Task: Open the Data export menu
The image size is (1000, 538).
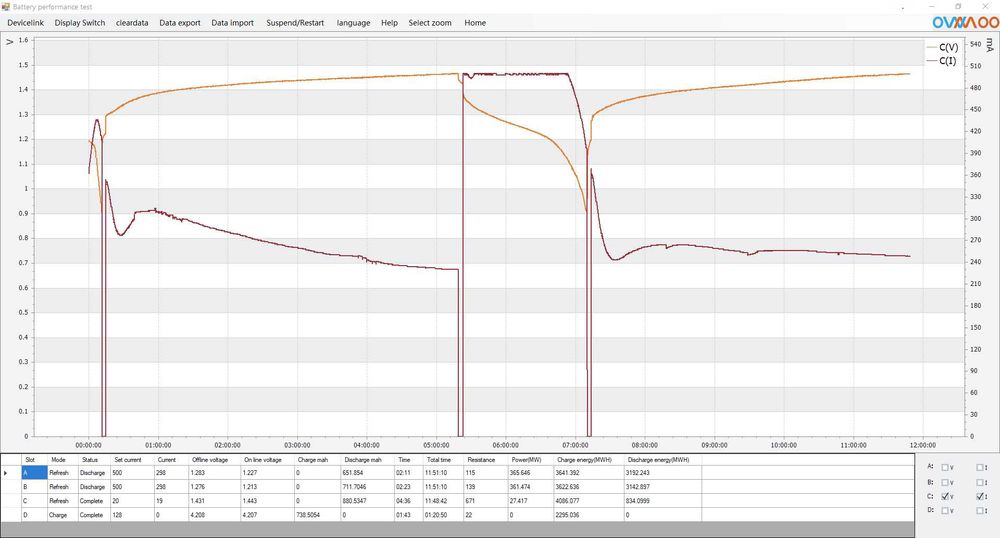Action: coord(180,22)
